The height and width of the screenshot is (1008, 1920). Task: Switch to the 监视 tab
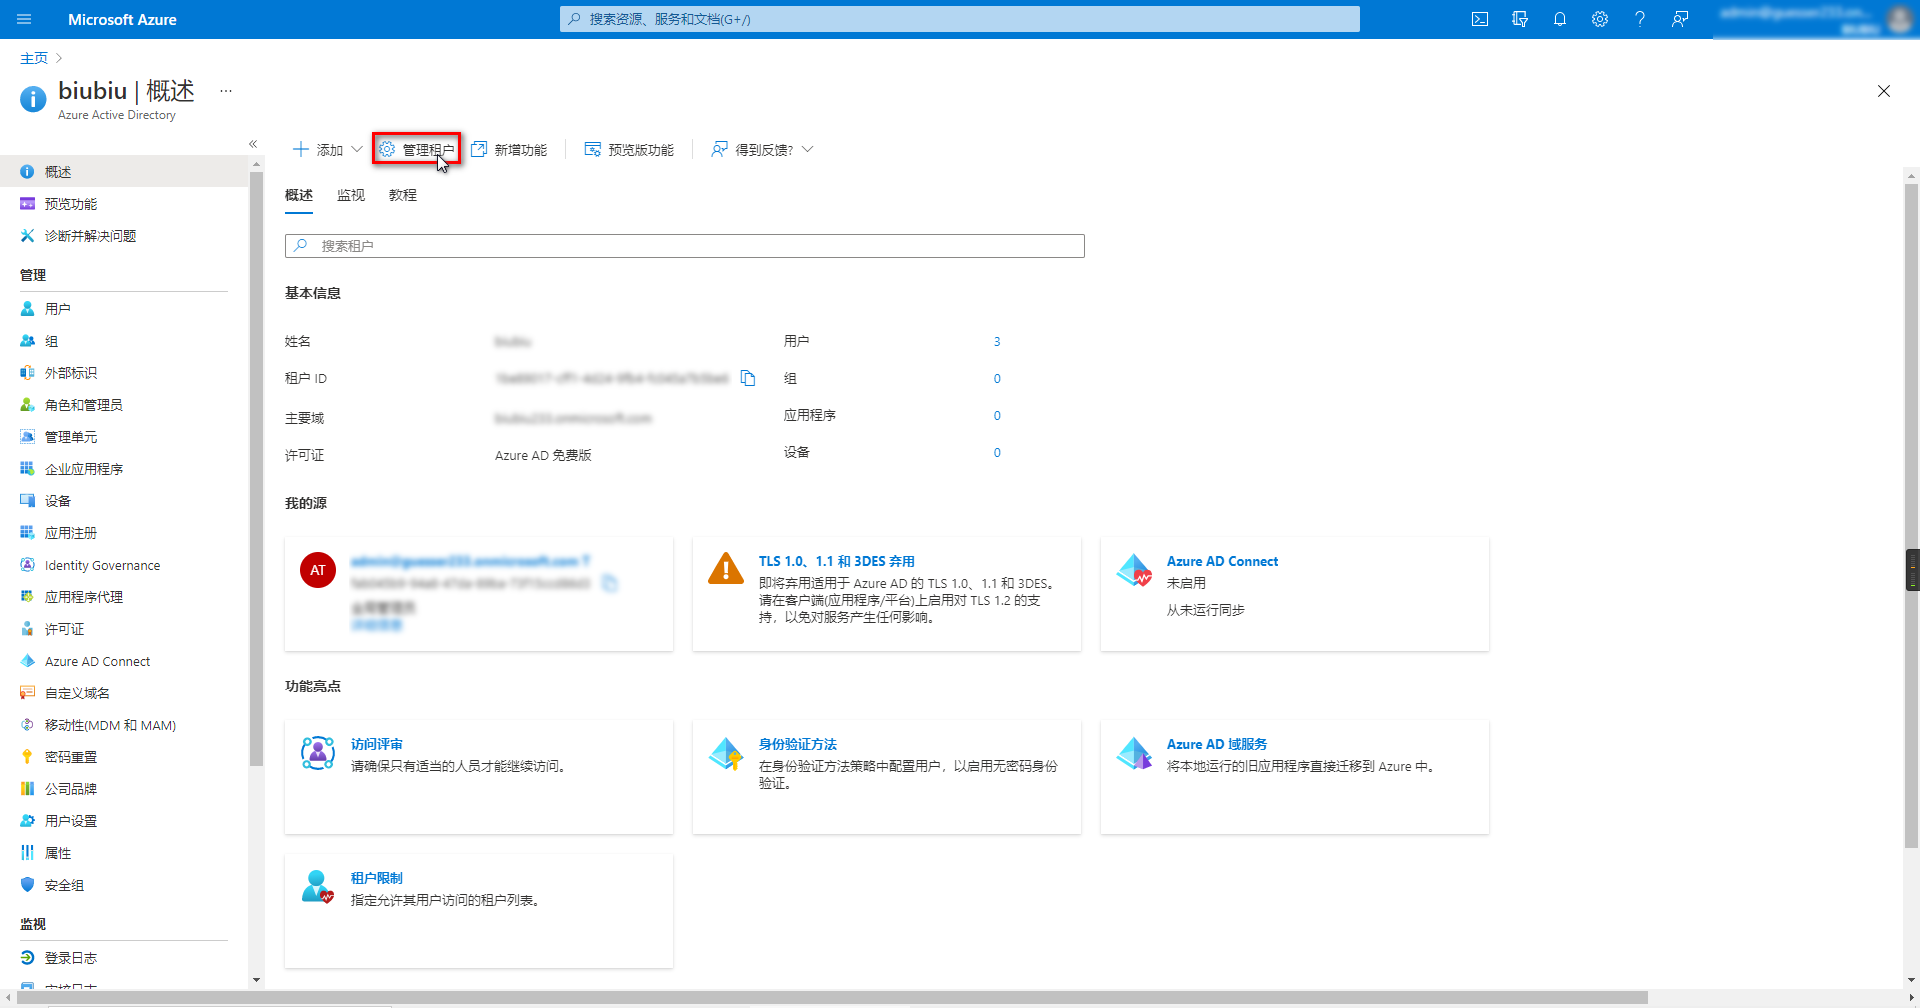click(351, 195)
